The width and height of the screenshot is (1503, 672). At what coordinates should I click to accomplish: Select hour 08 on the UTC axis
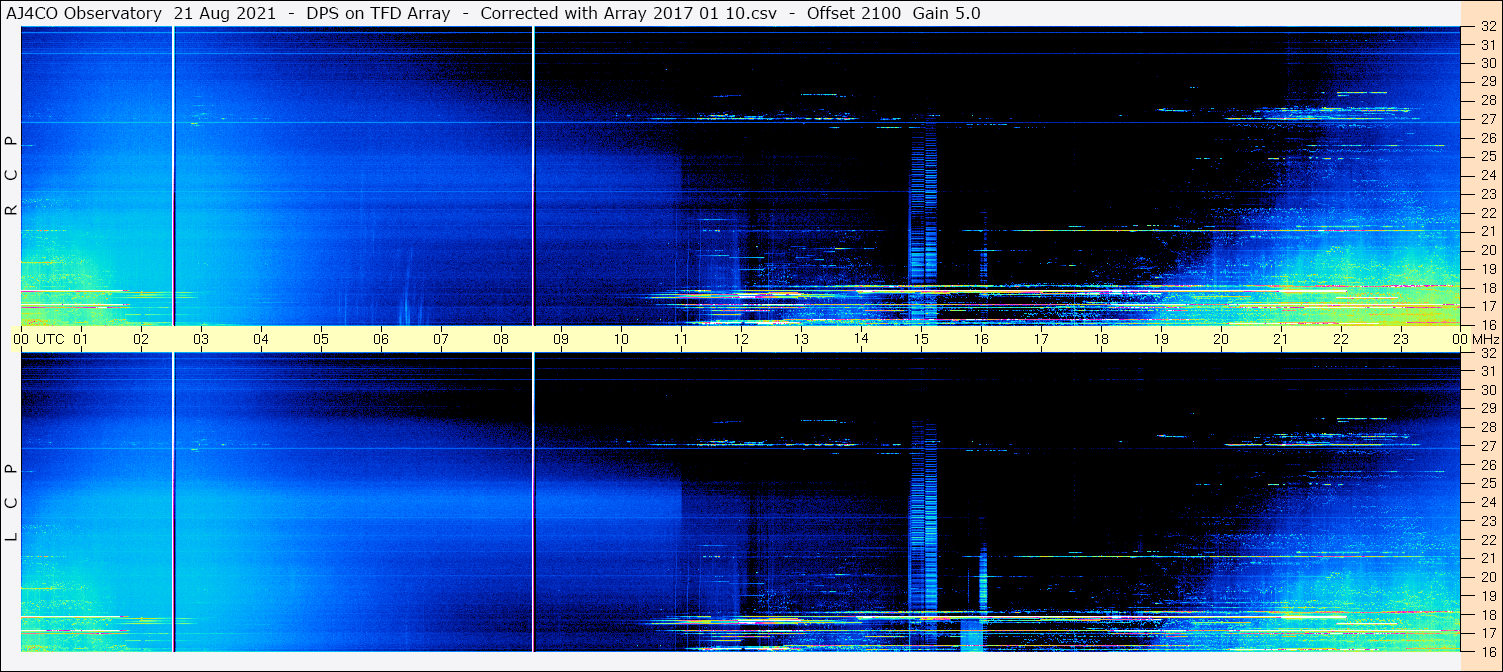pyautogui.click(x=501, y=339)
